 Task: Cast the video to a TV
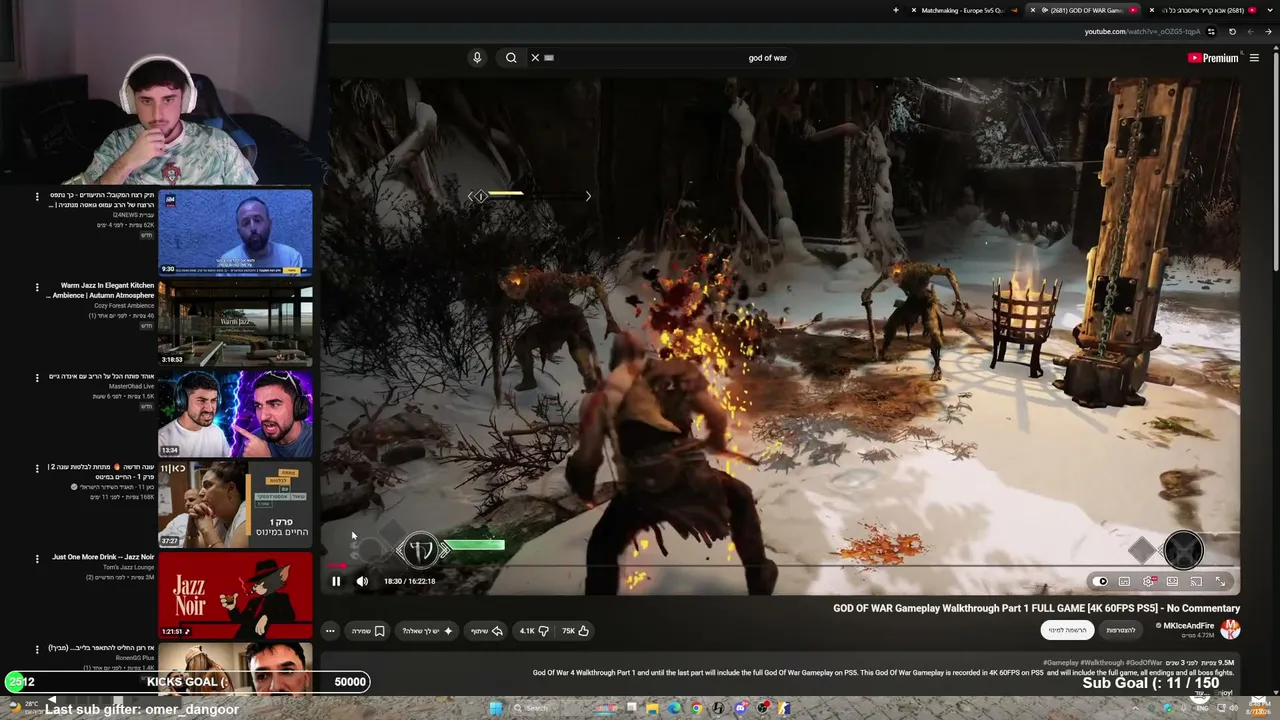pyautogui.click(x=1196, y=581)
